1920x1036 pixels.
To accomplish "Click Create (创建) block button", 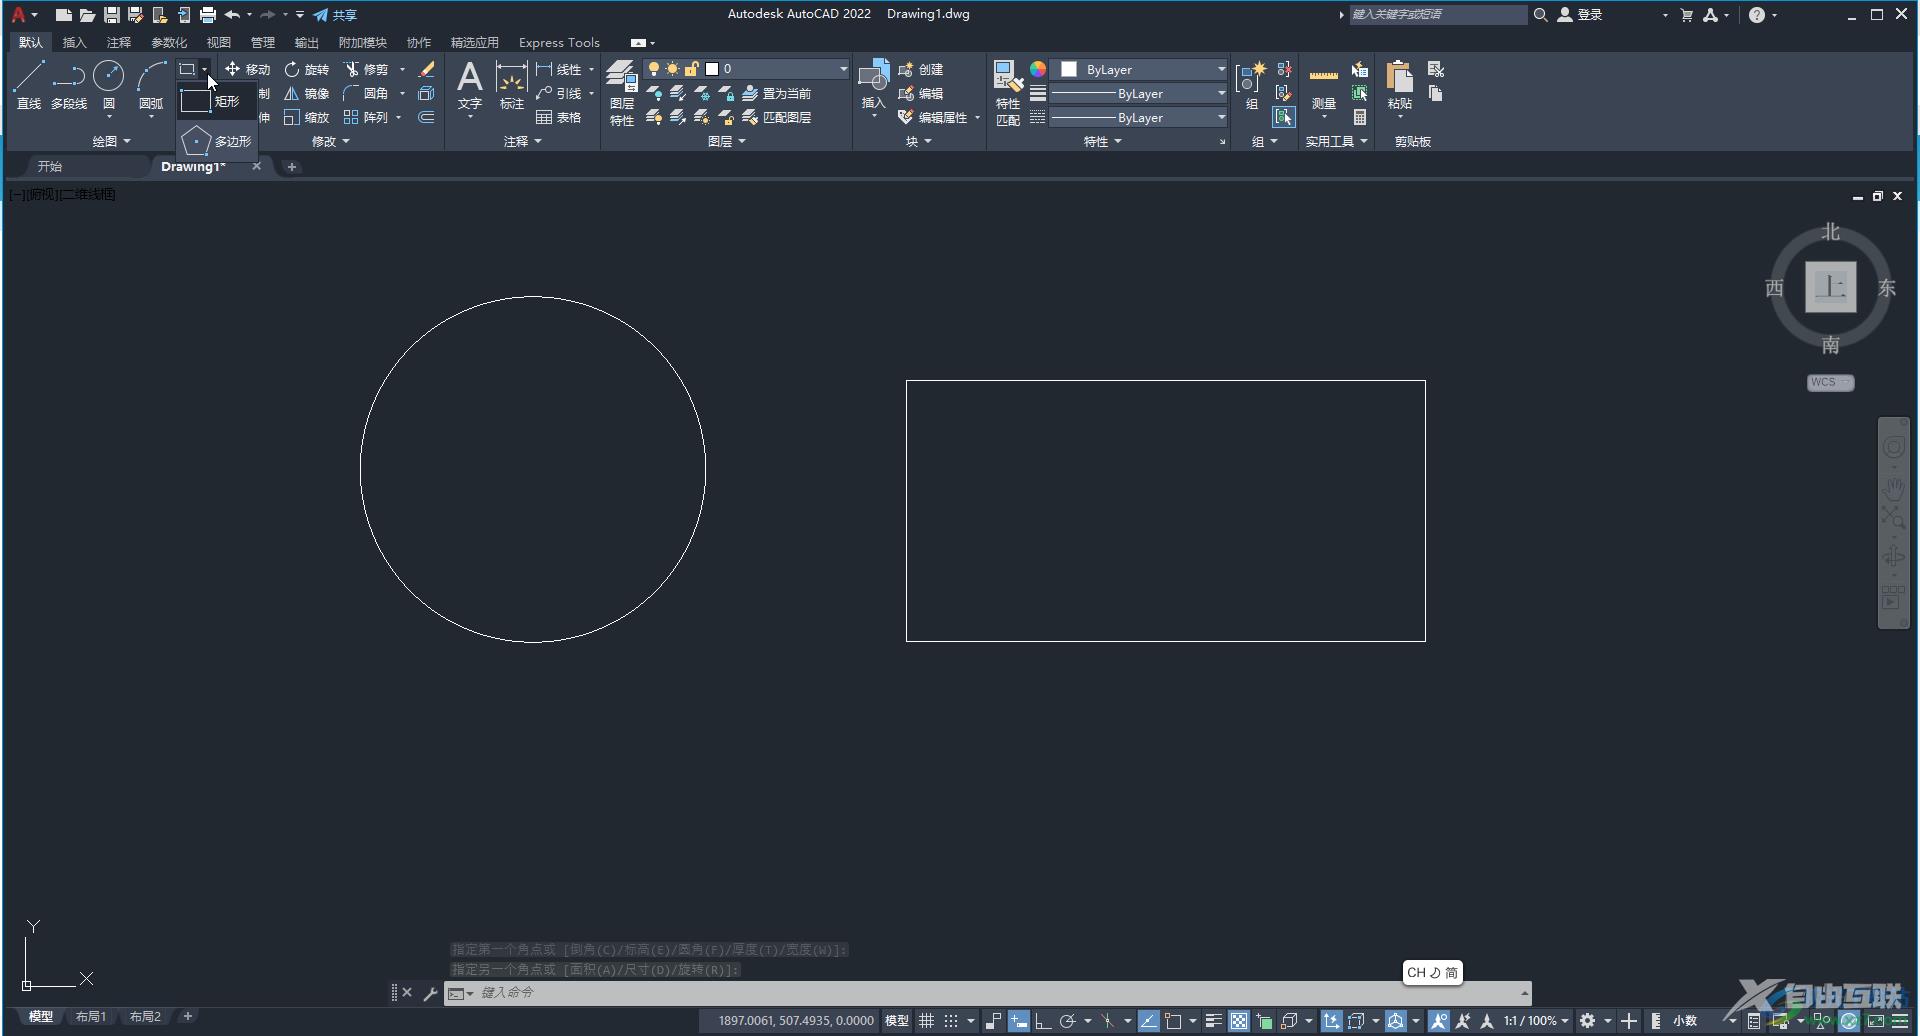I will click(921, 69).
